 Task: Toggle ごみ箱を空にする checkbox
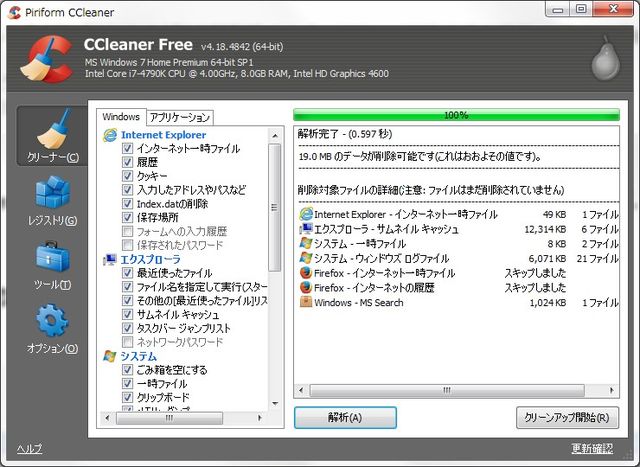(127, 370)
